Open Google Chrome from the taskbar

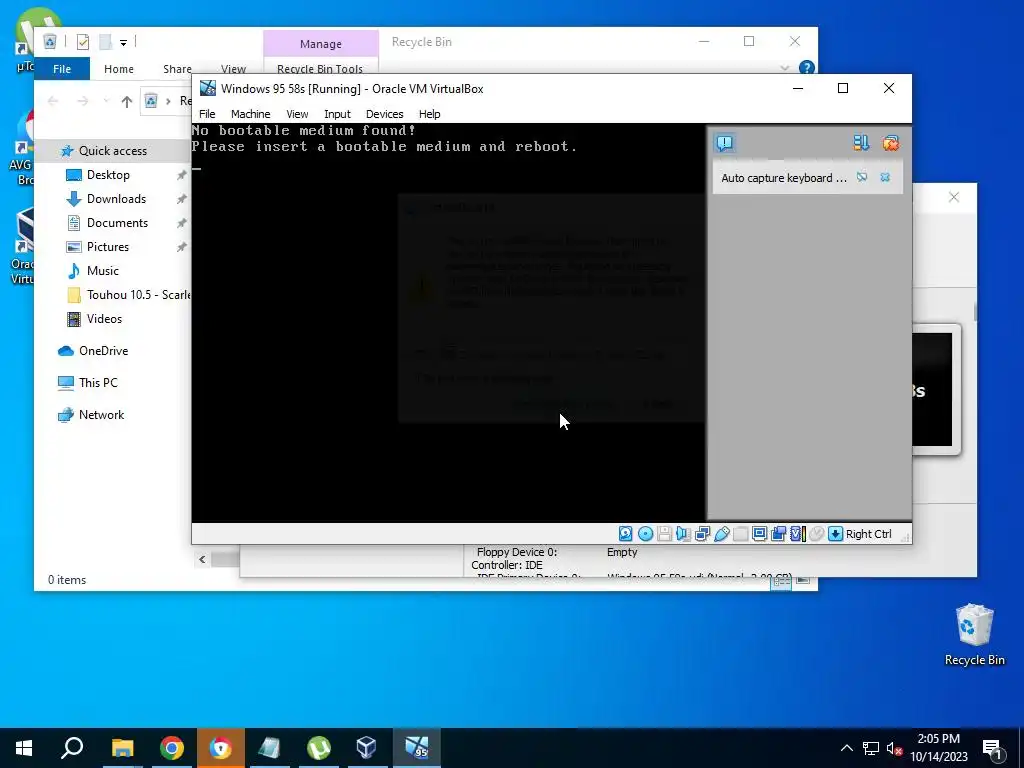pos(172,748)
